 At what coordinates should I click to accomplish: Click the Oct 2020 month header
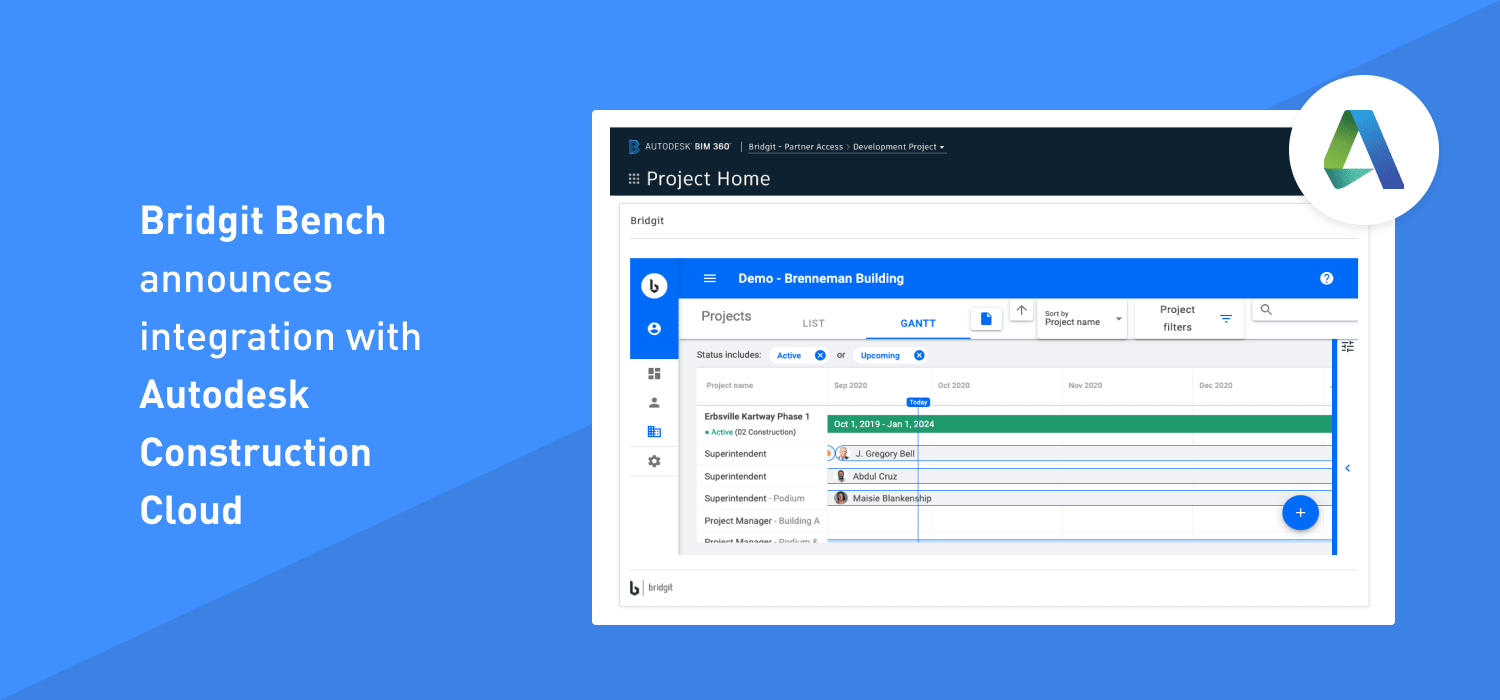coord(954,386)
